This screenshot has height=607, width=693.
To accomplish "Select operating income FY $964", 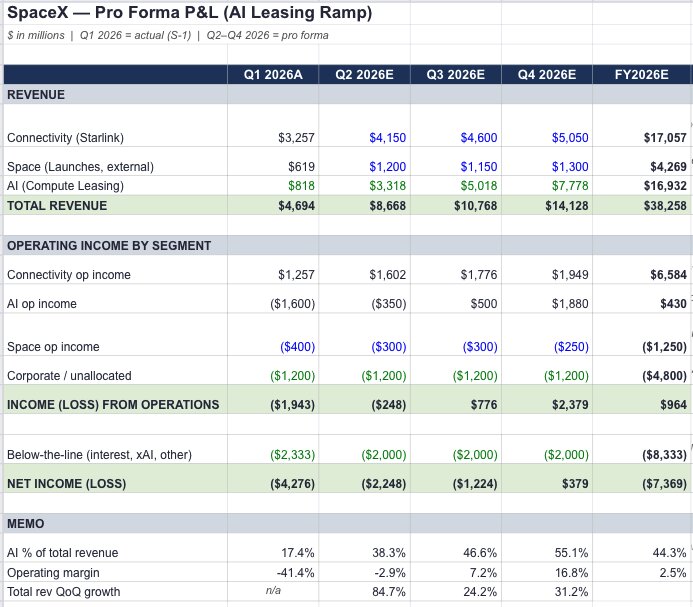I will pyautogui.click(x=674, y=405).
